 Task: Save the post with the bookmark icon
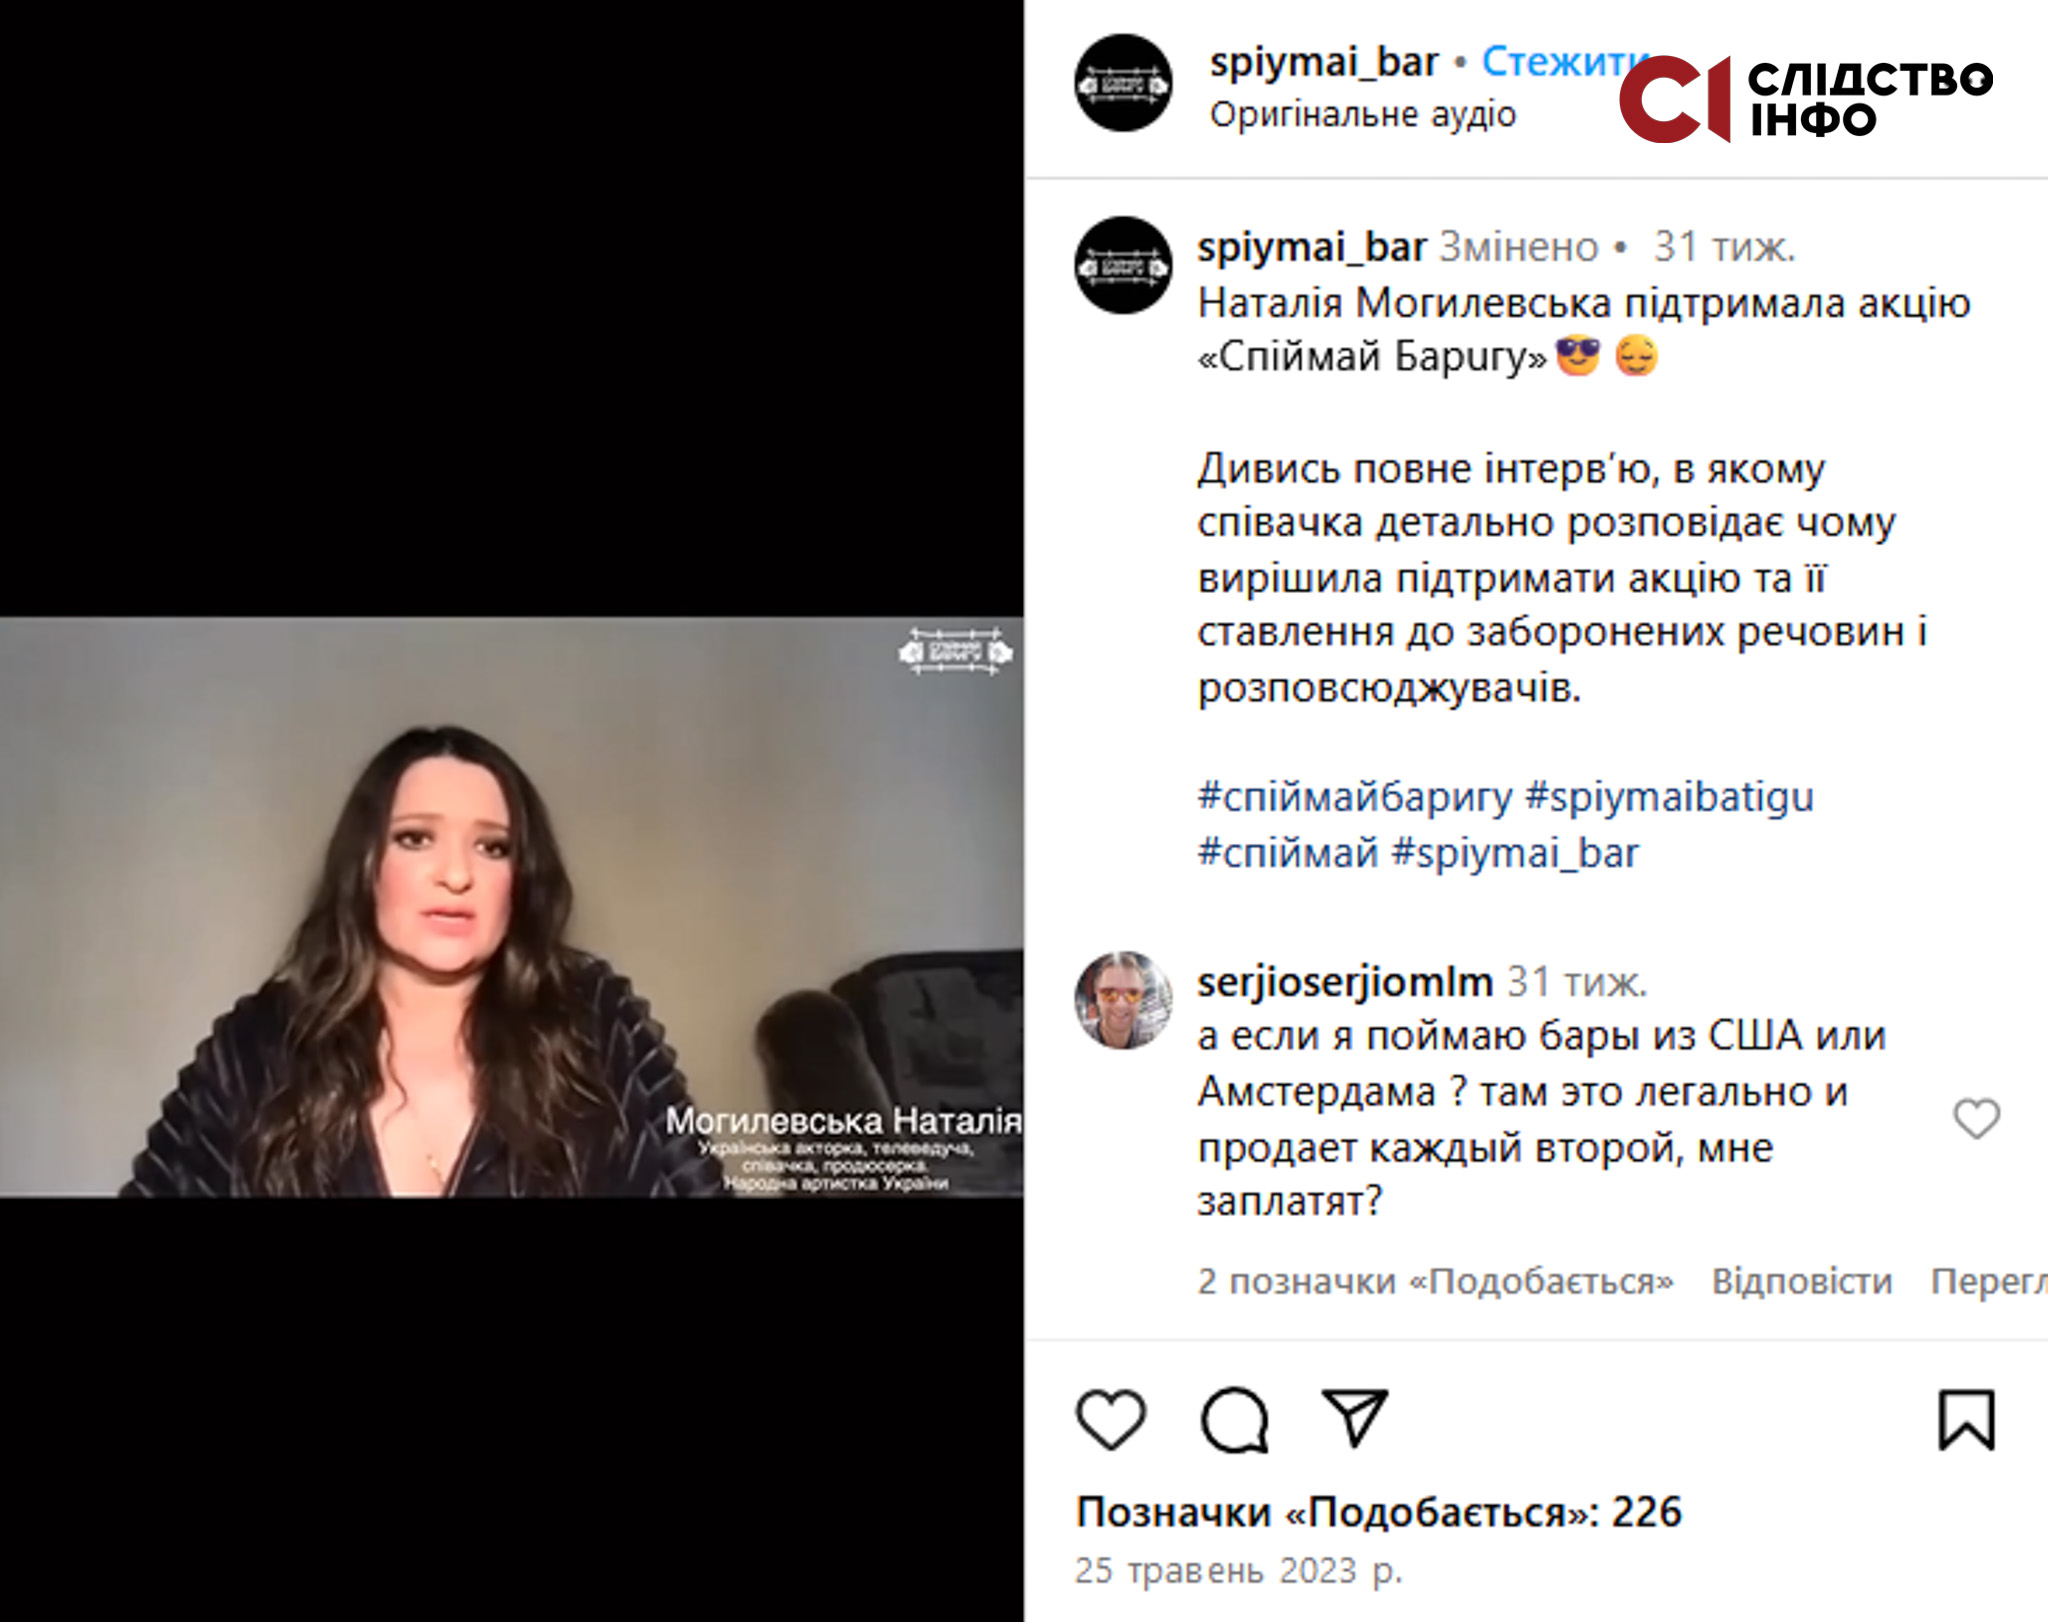[1967, 1419]
